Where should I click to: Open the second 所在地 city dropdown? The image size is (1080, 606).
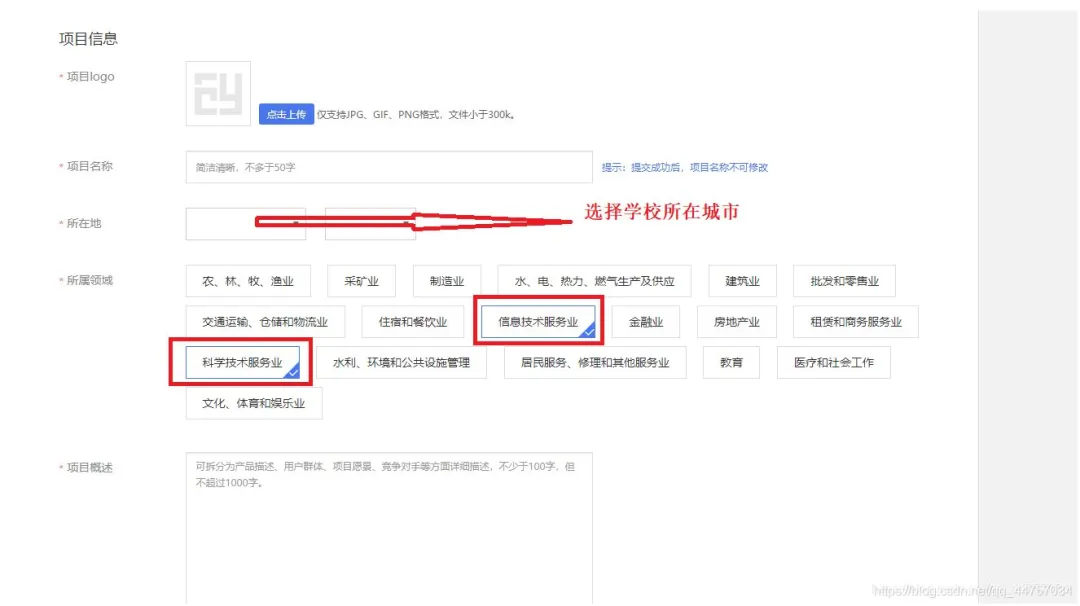370,224
